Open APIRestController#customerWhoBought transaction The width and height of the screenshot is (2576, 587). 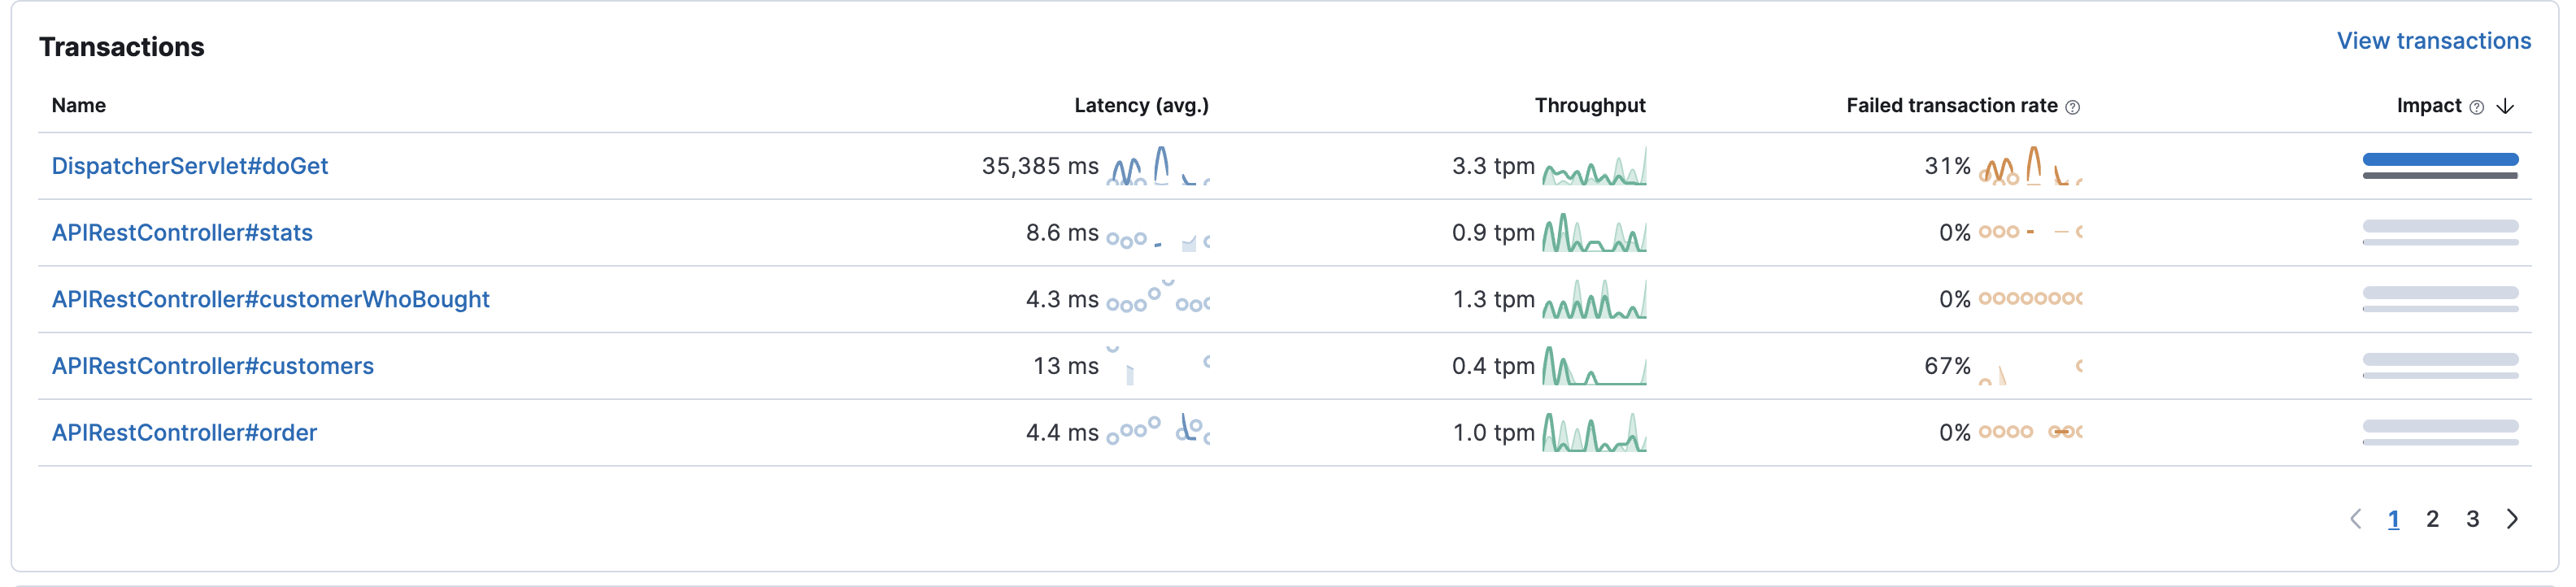point(271,298)
